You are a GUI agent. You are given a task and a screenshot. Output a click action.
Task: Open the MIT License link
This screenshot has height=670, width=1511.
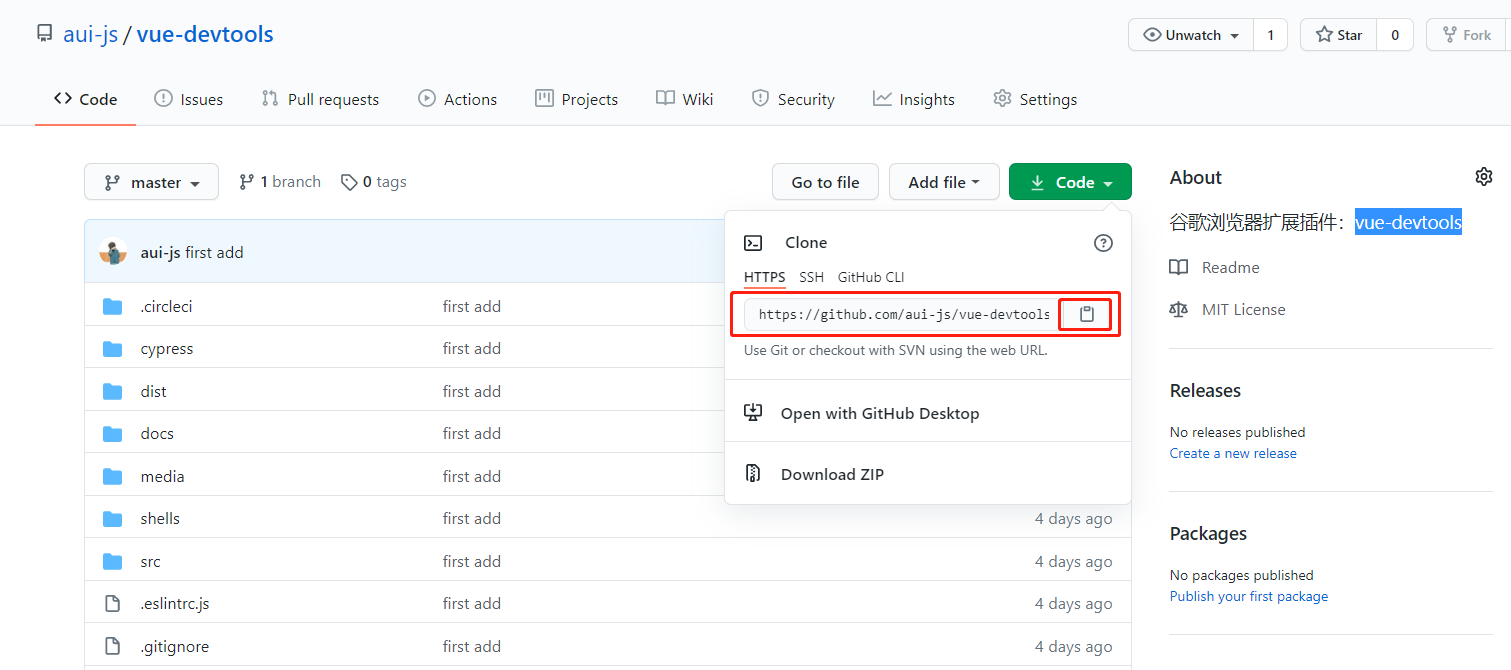click(x=1243, y=310)
